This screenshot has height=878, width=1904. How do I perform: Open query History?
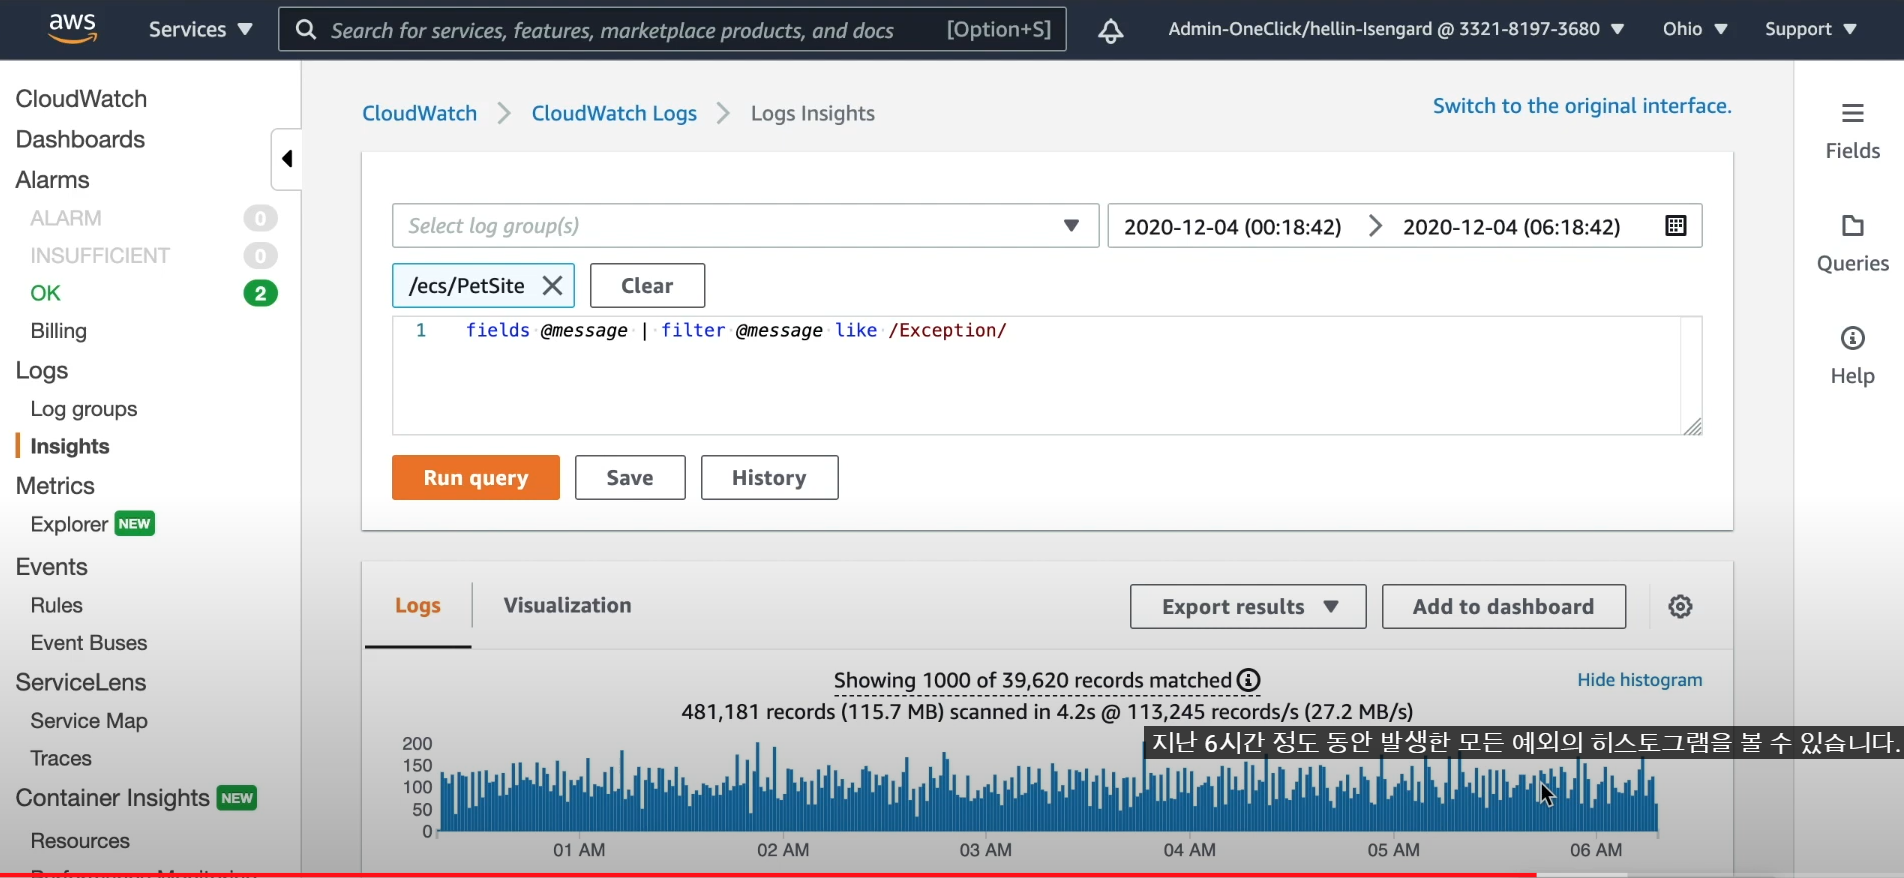coord(769,478)
